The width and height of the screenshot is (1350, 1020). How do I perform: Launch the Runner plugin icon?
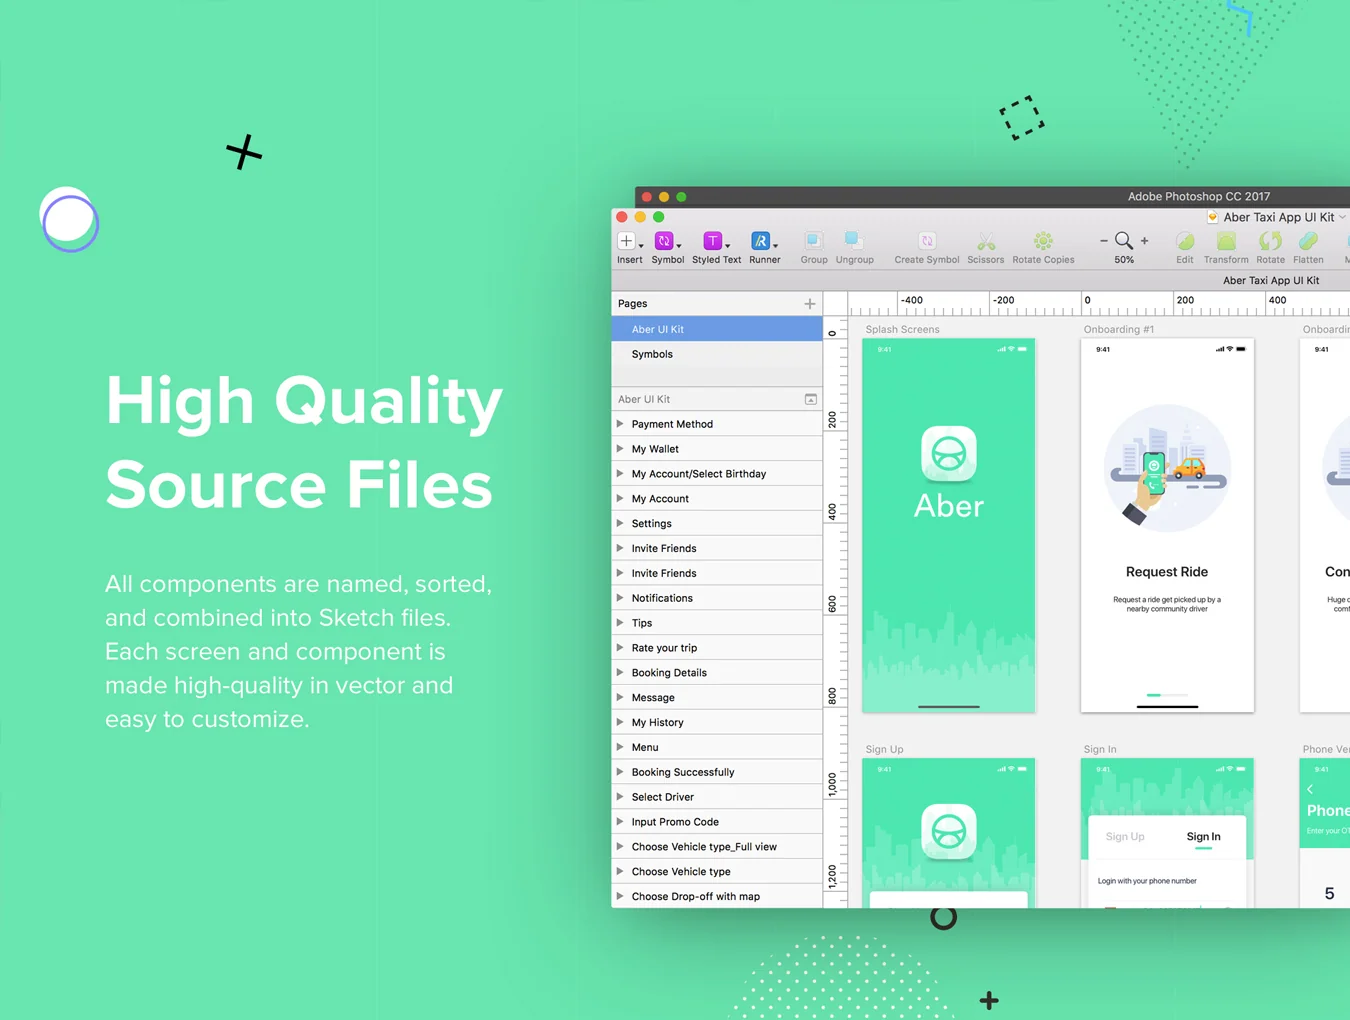tap(761, 241)
